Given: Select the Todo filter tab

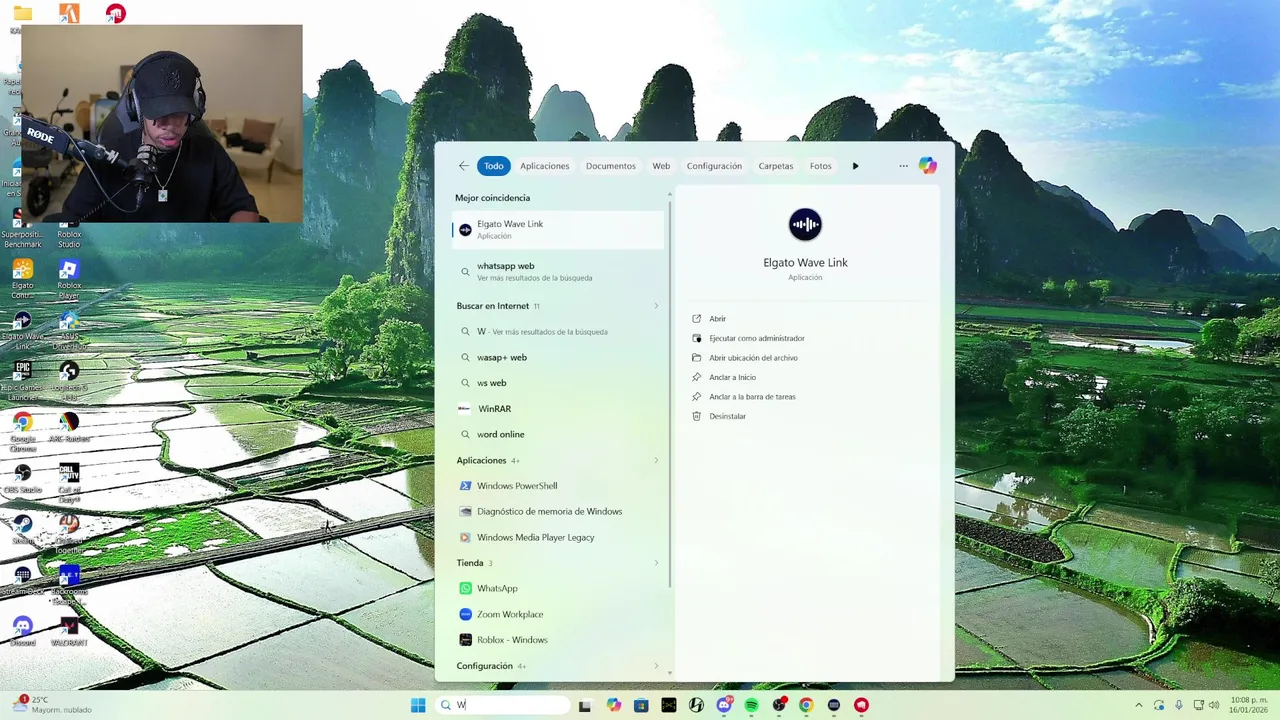Looking at the screenshot, I should coord(494,166).
